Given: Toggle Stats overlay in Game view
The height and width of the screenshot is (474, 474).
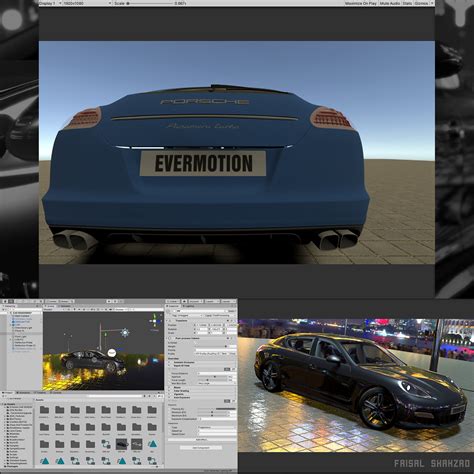Looking at the screenshot, I should click(407, 3).
